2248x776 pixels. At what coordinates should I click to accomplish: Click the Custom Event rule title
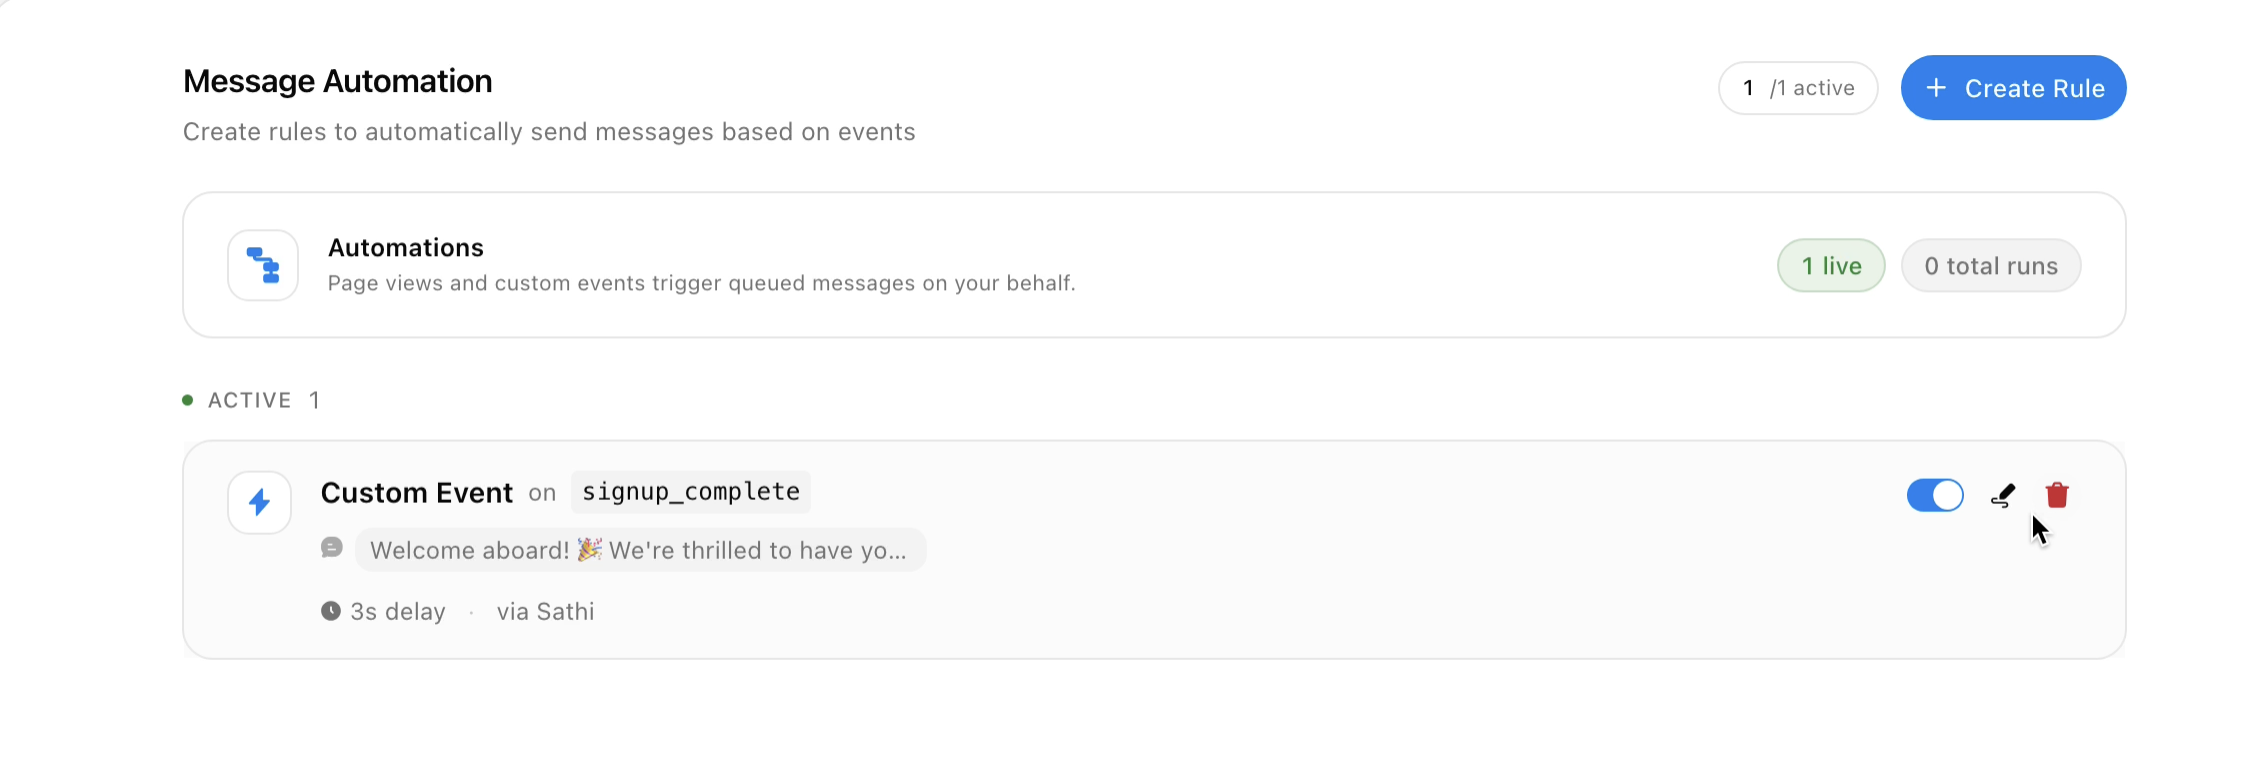[x=417, y=493]
